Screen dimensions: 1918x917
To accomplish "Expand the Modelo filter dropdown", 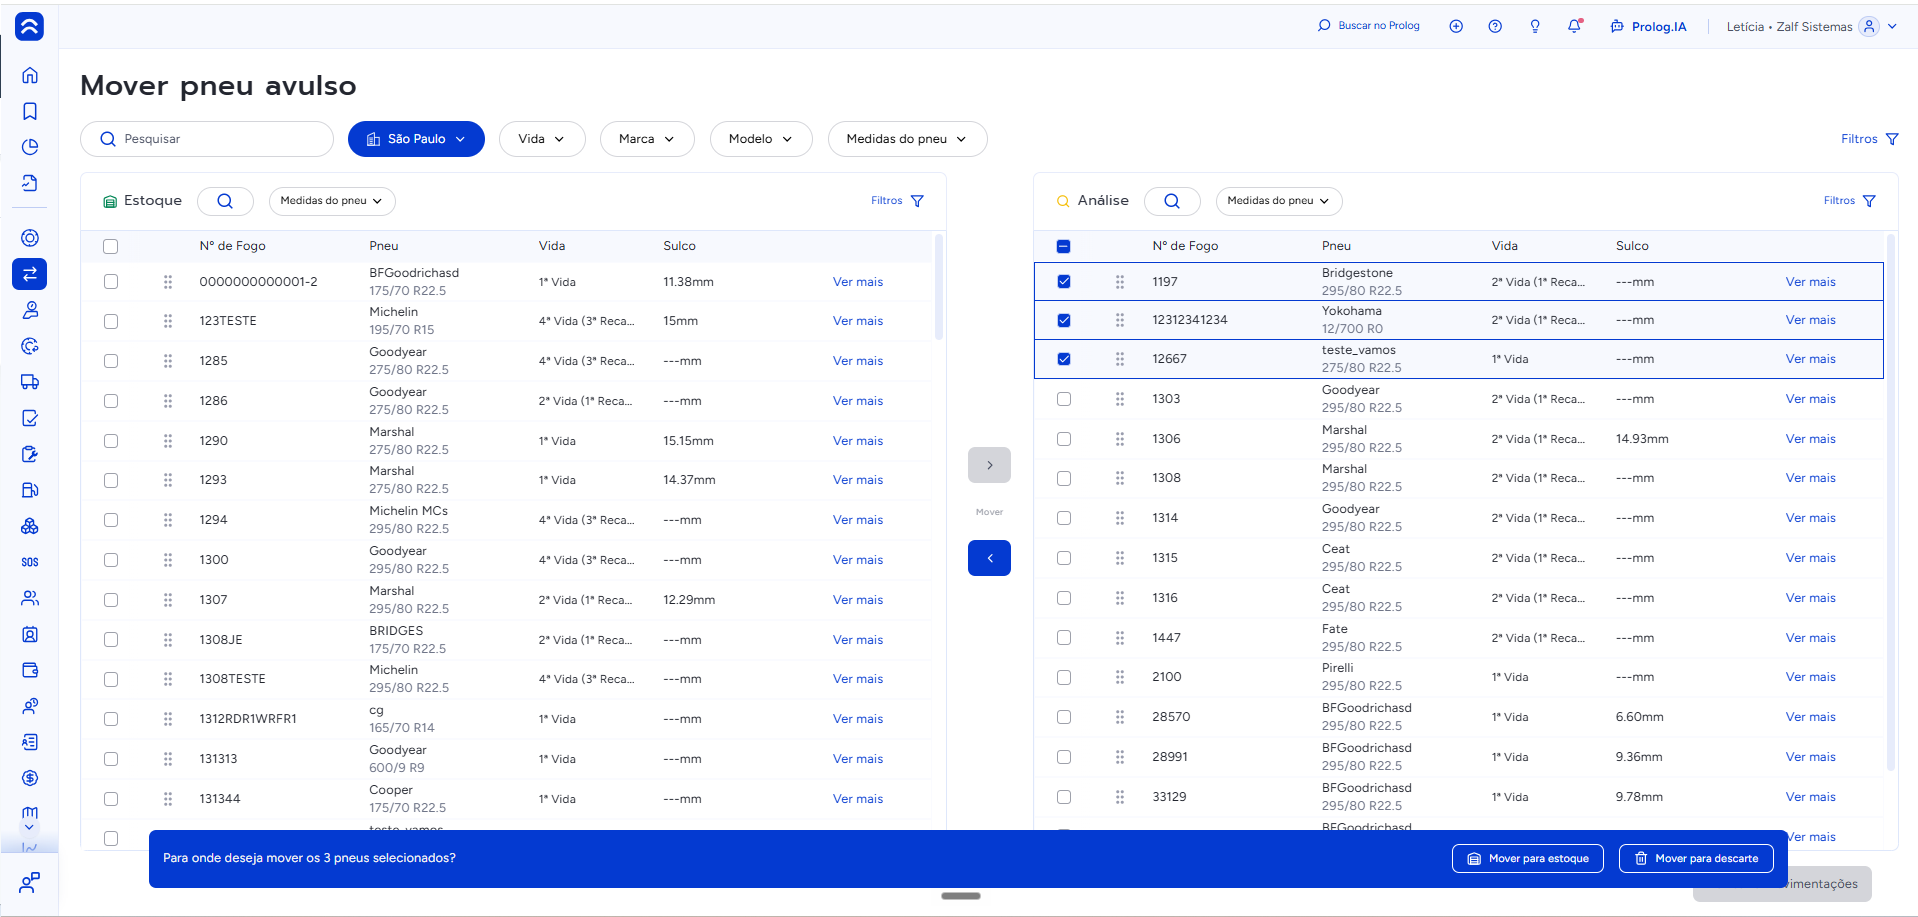I will [x=761, y=139].
